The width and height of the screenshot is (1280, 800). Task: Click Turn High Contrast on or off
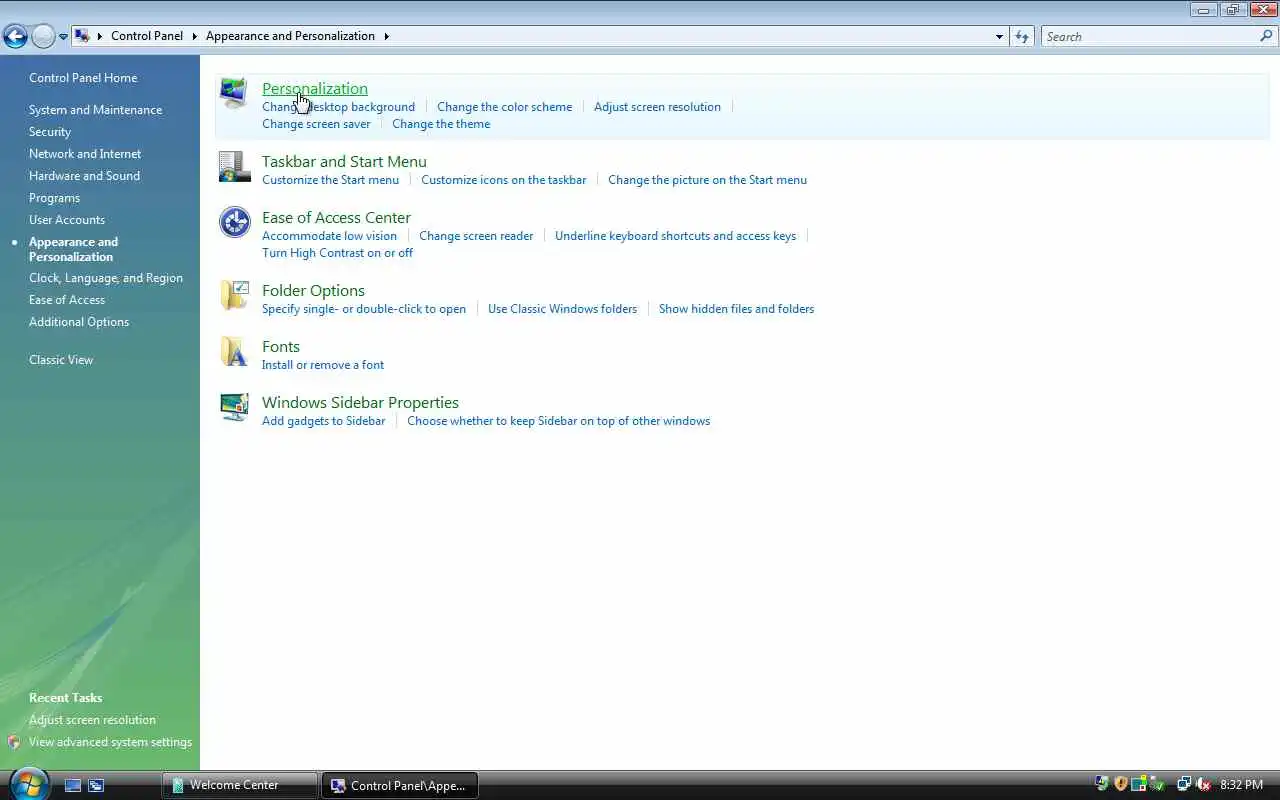click(337, 253)
